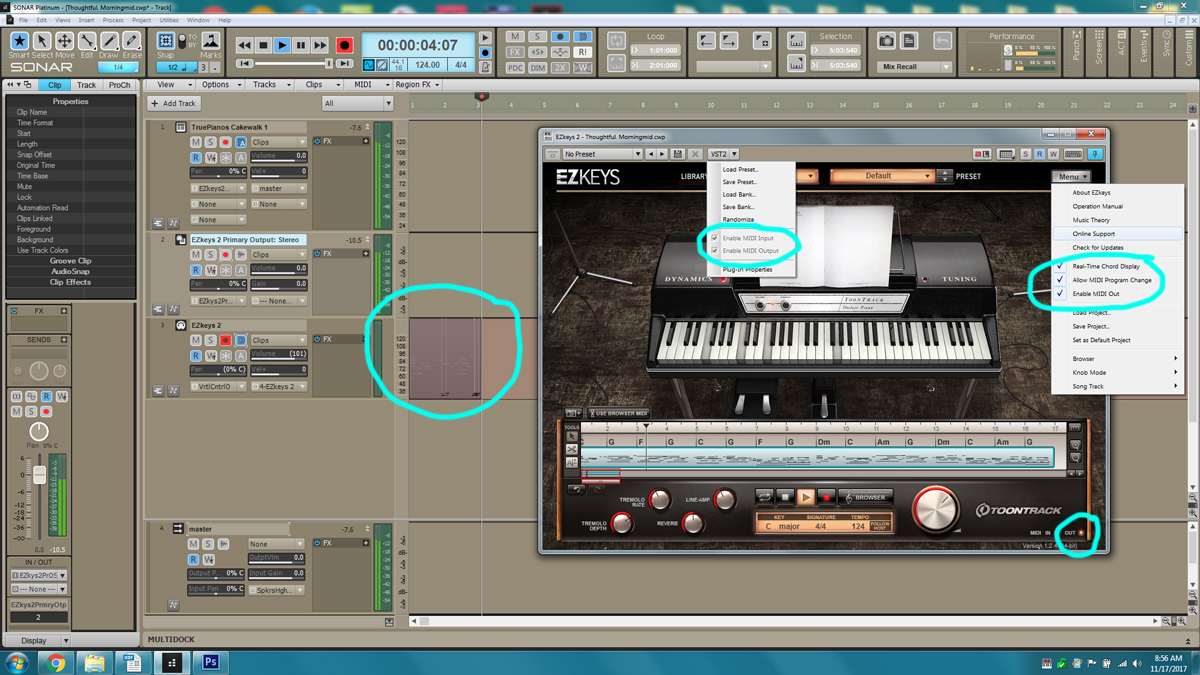Adjust the Reverb knob in EZkeys
The image size is (1200, 675).
coord(693,522)
